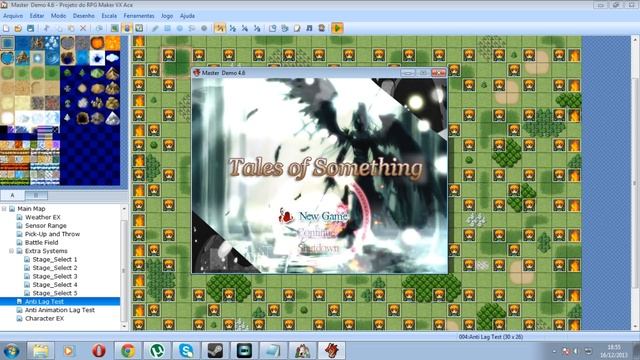Open the Database editor
This screenshot has width=640, height=360.
coord(273,28)
